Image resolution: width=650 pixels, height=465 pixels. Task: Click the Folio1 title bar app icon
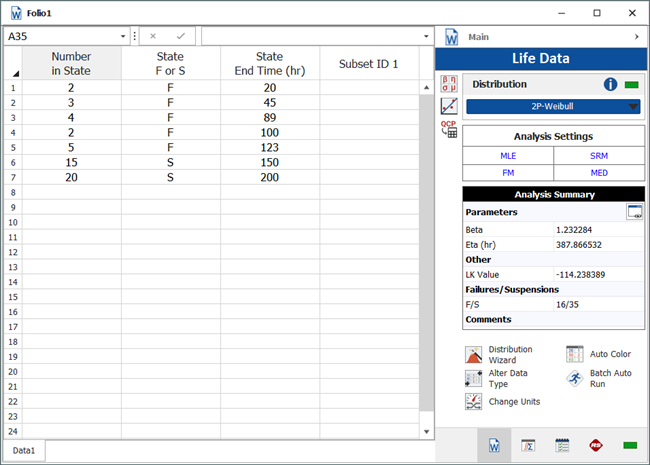(x=16, y=13)
